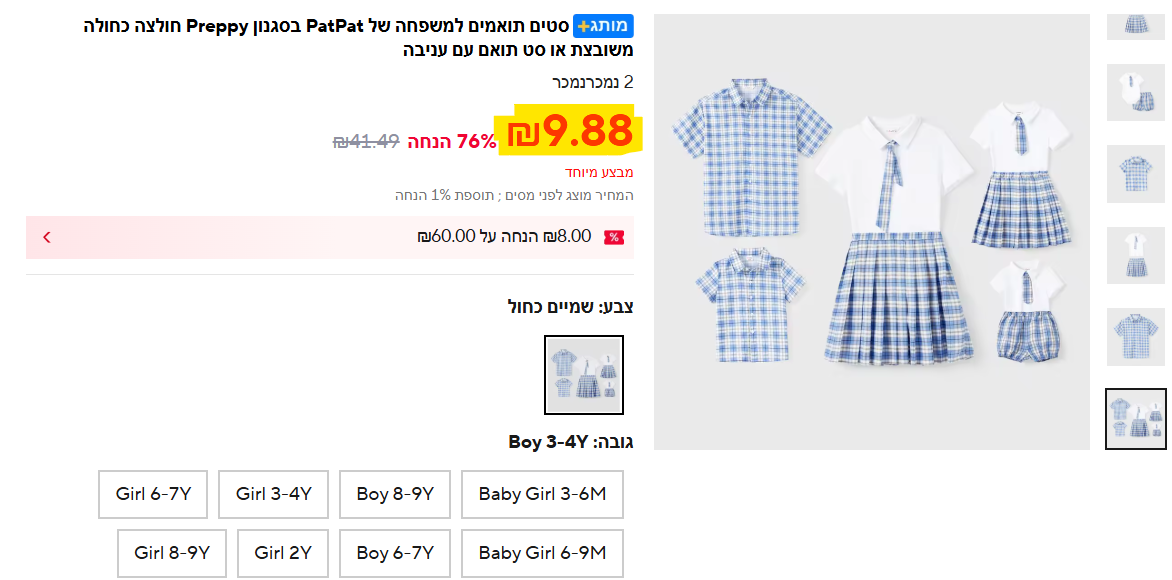Viewport: 1172px width, 580px height.
Task: Select size Baby Girl 6-9M
Action: 542,553
